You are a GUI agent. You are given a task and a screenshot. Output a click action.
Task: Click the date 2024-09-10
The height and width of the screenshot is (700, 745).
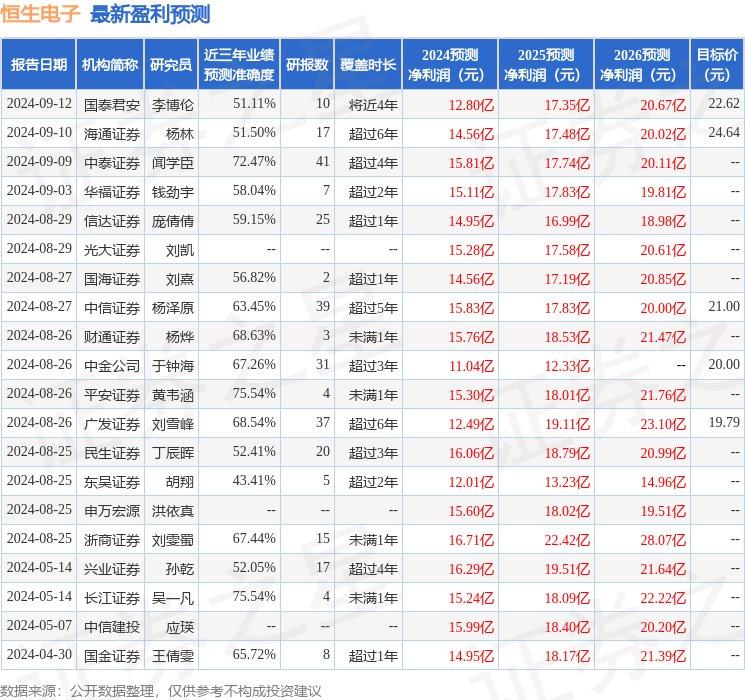(39, 132)
